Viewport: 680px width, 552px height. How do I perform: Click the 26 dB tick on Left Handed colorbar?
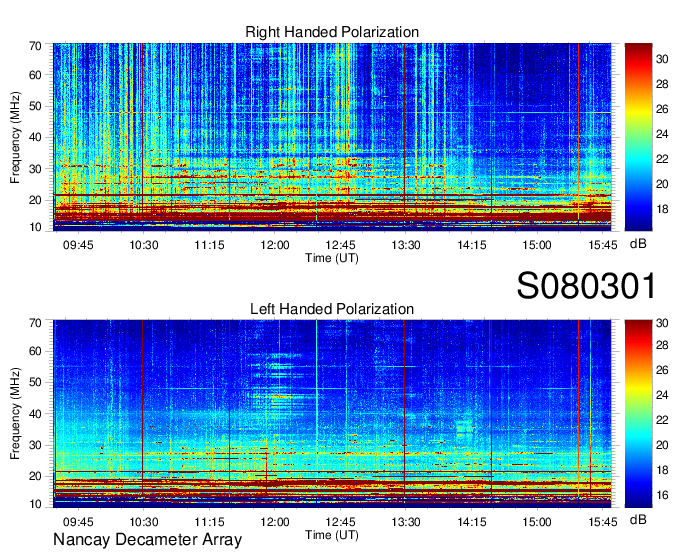click(x=662, y=370)
